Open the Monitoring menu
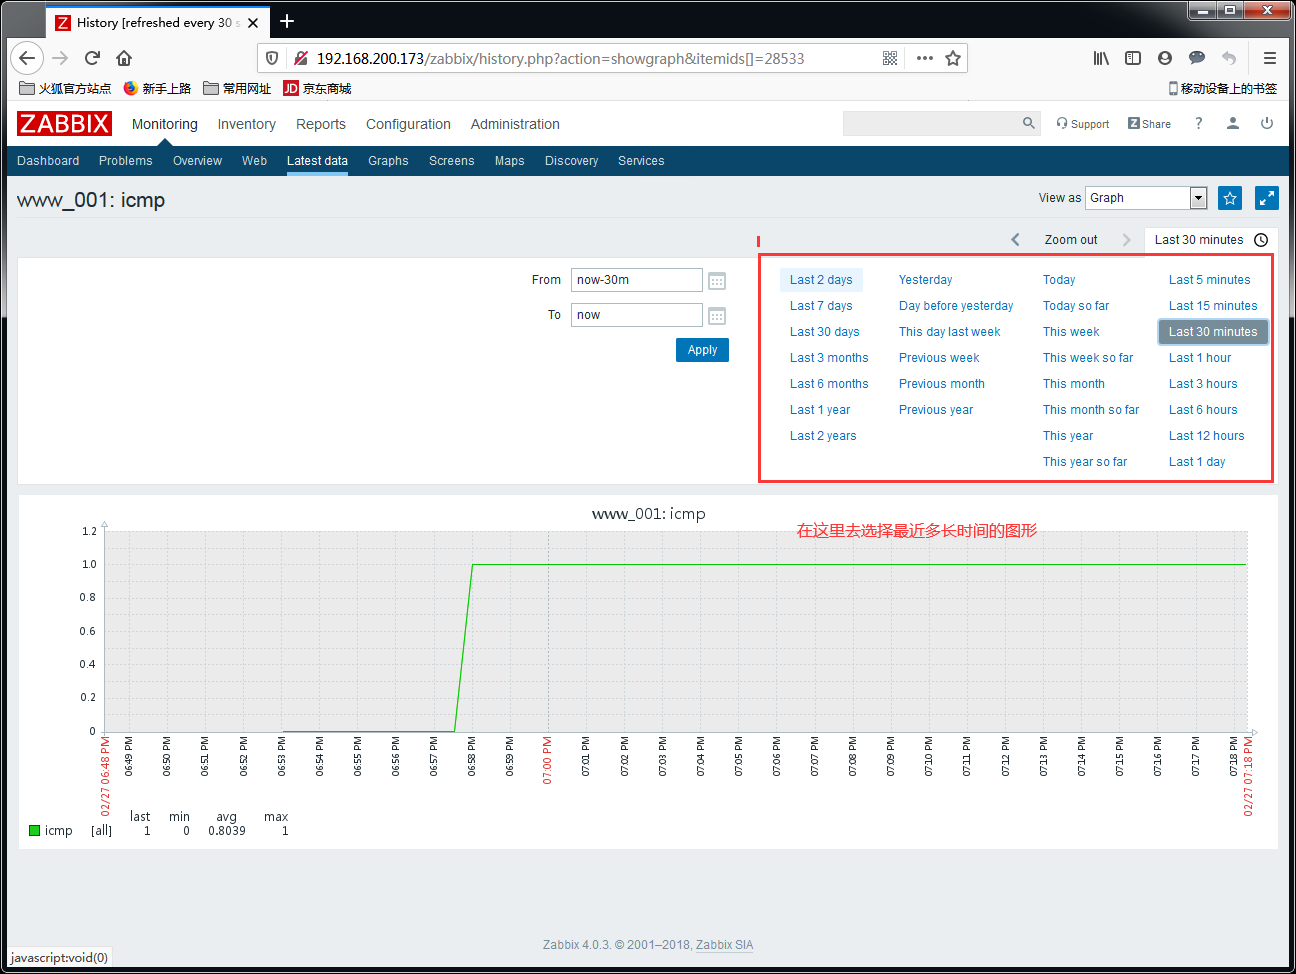Screen dimensions: 1296x974 (x=165, y=124)
